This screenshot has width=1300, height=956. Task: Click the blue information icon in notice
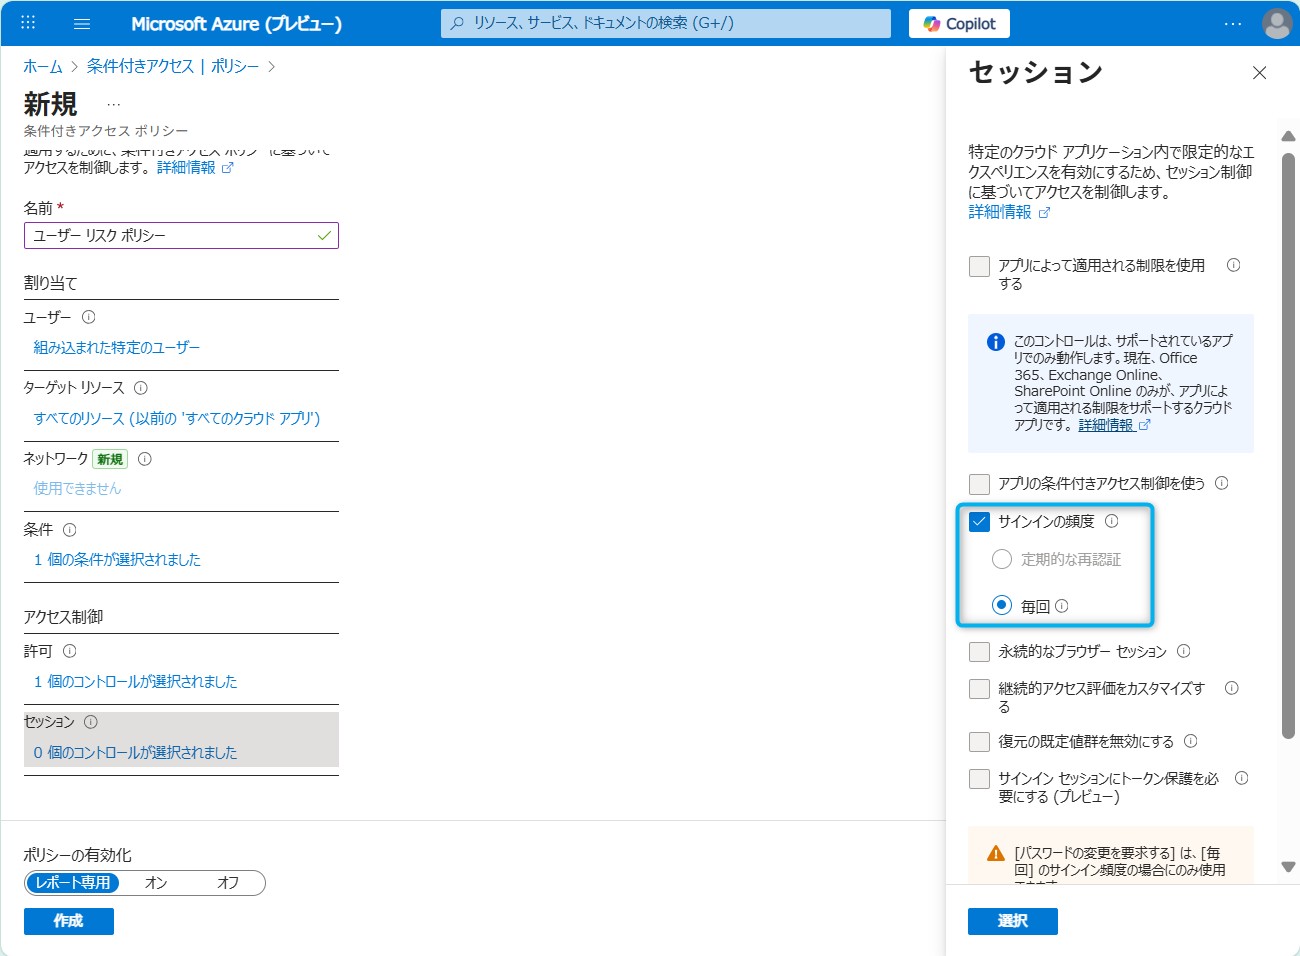coord(996,342)
